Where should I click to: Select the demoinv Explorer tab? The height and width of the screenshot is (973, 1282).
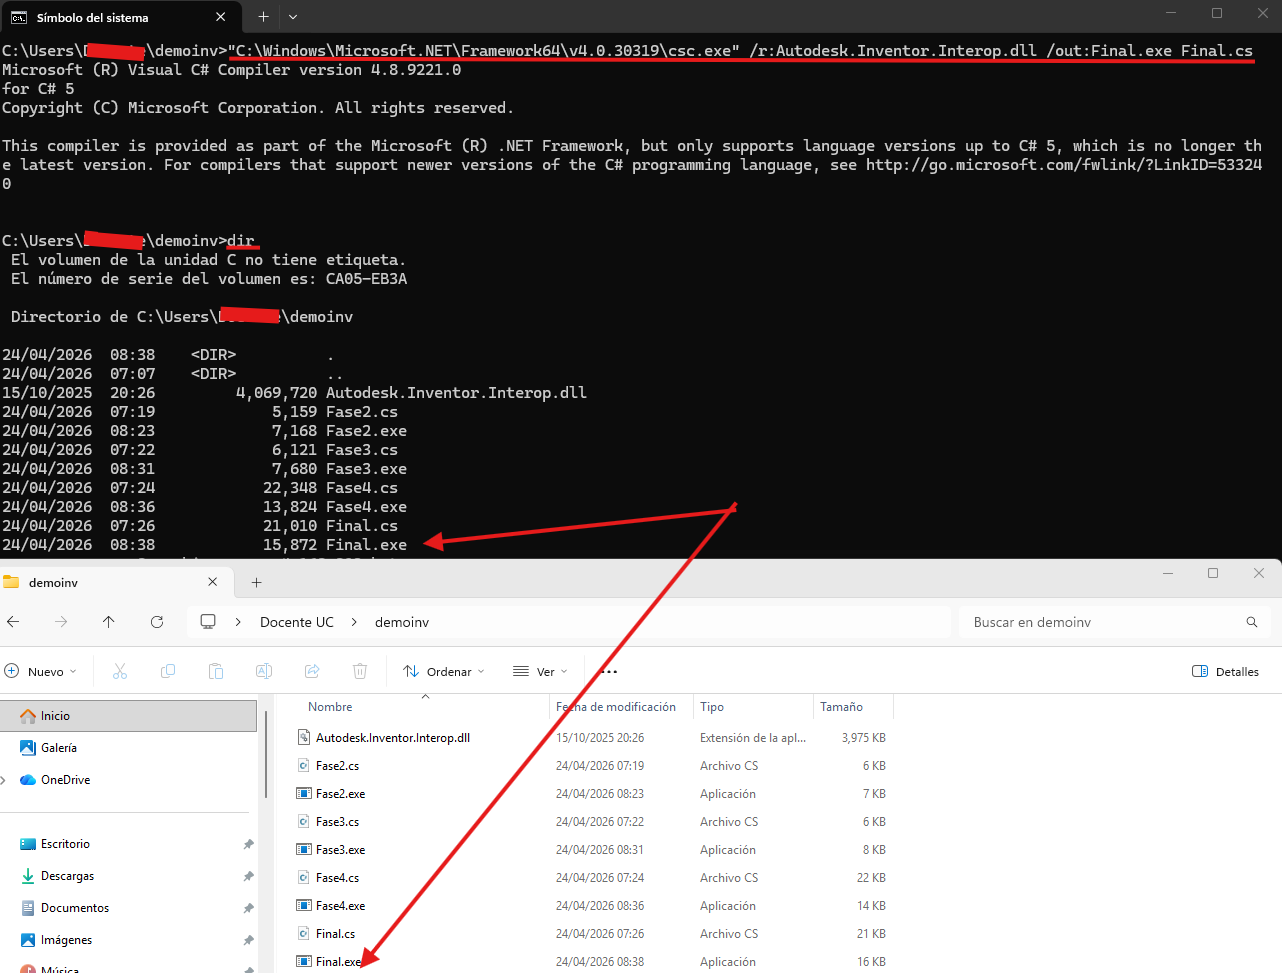click(x=116, y=582)
